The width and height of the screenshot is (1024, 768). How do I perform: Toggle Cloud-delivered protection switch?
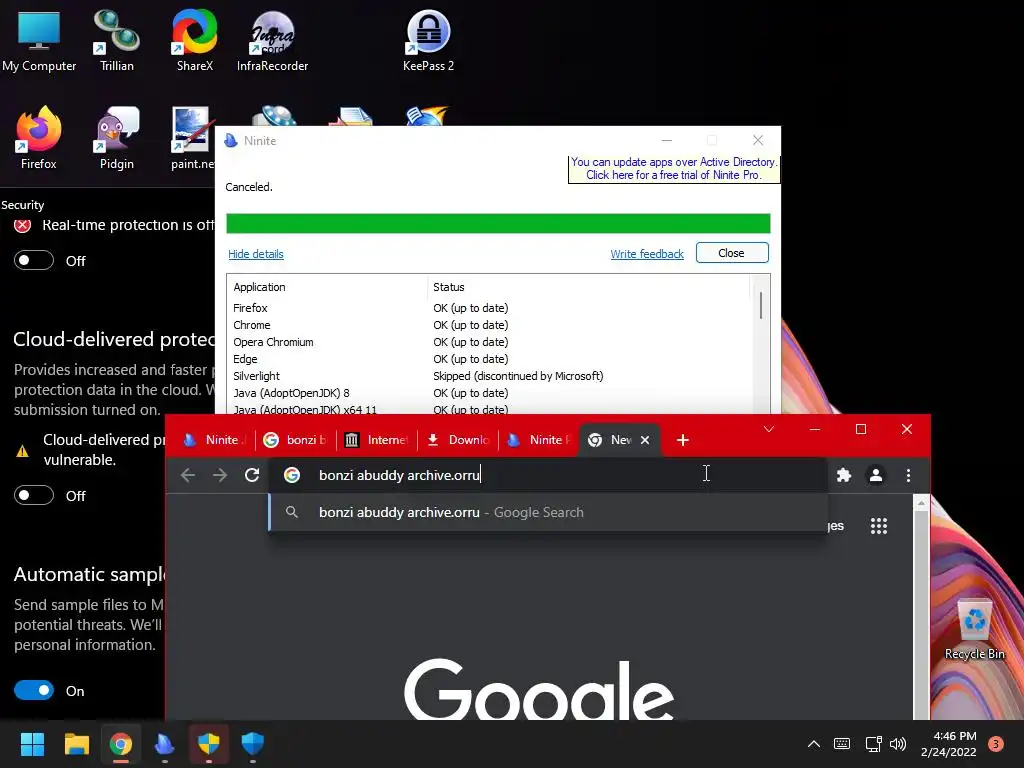pyautogui.click(x=34, y=496)
